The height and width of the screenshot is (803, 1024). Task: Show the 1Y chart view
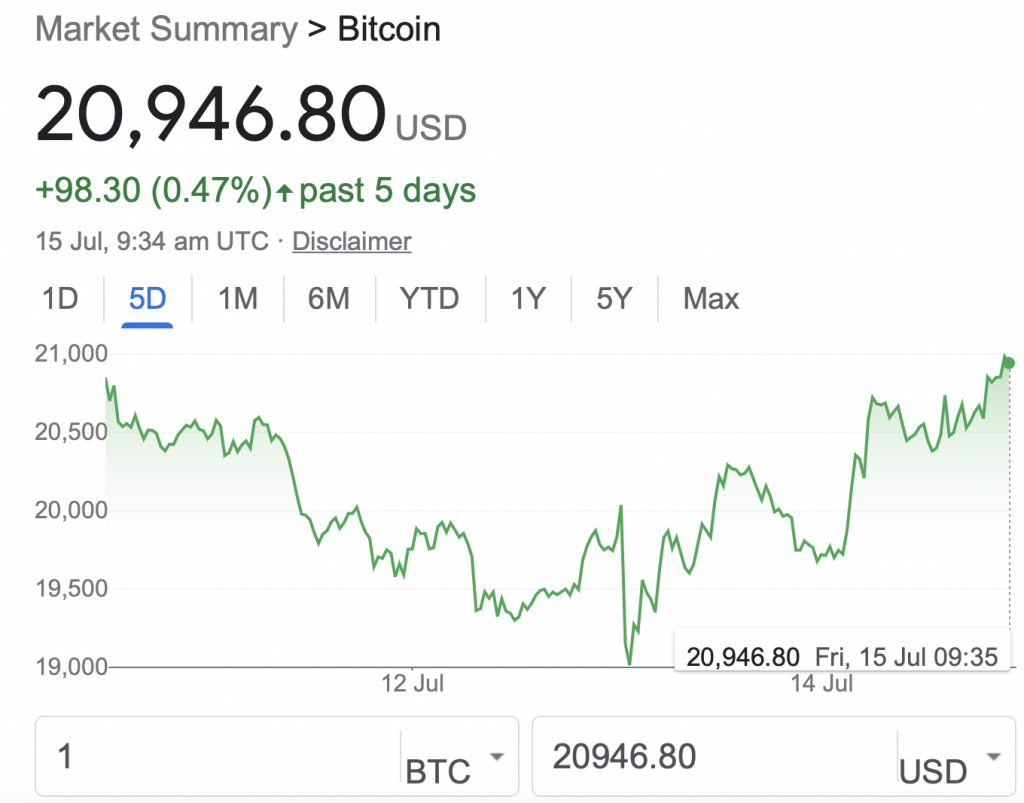pyautogui.click(x=528, y=299)
